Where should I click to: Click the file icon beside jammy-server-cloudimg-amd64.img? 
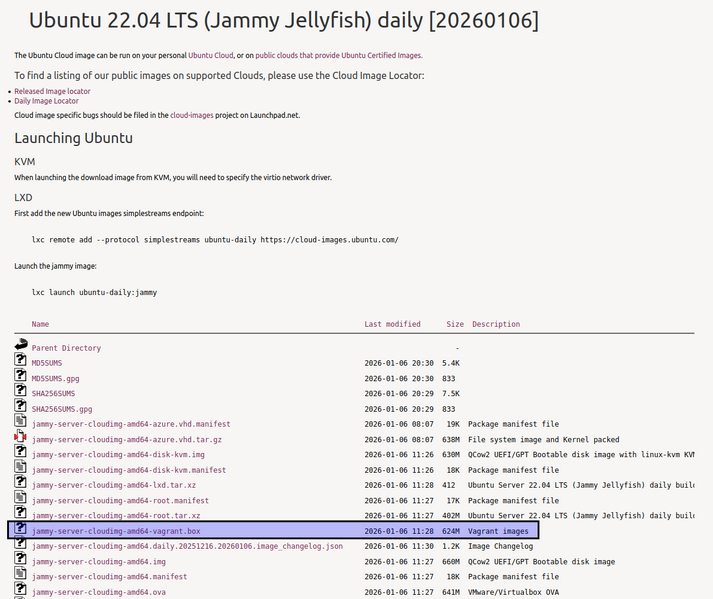tap(20, 558)
